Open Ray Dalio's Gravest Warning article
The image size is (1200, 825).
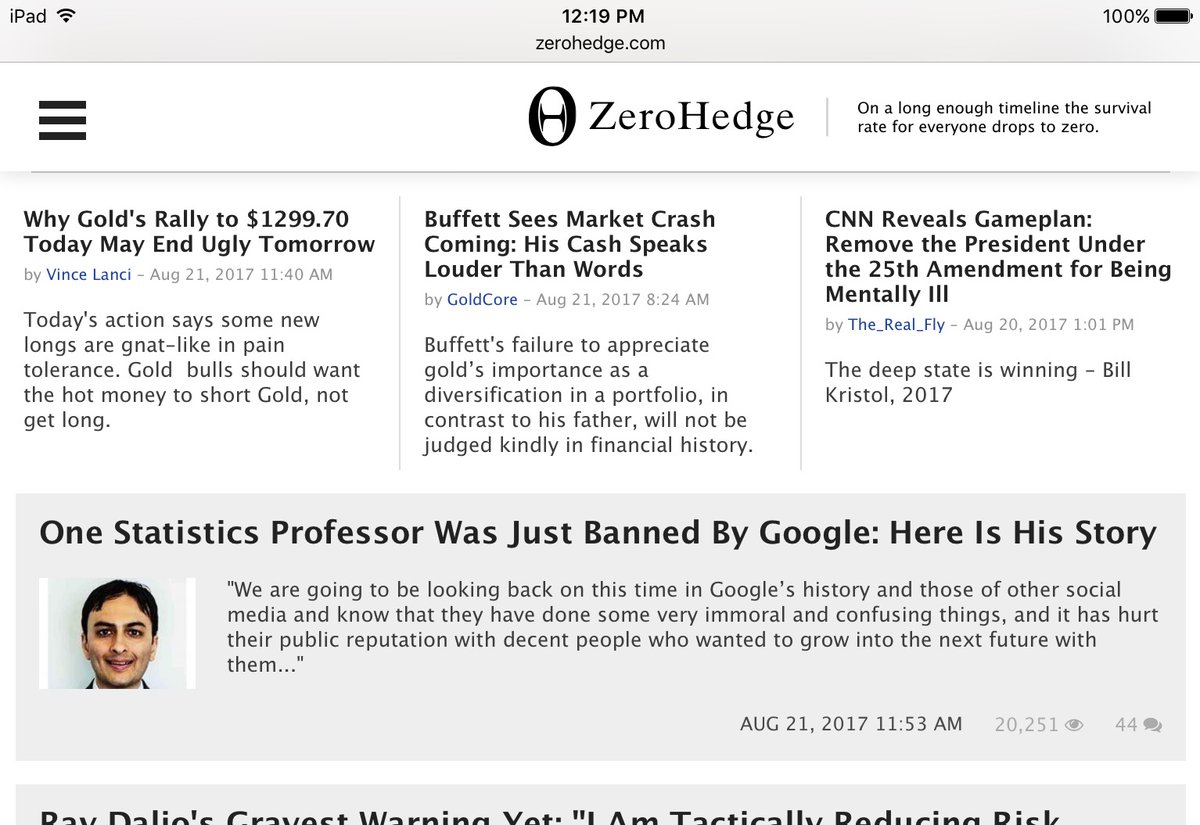tap(548, 816)
